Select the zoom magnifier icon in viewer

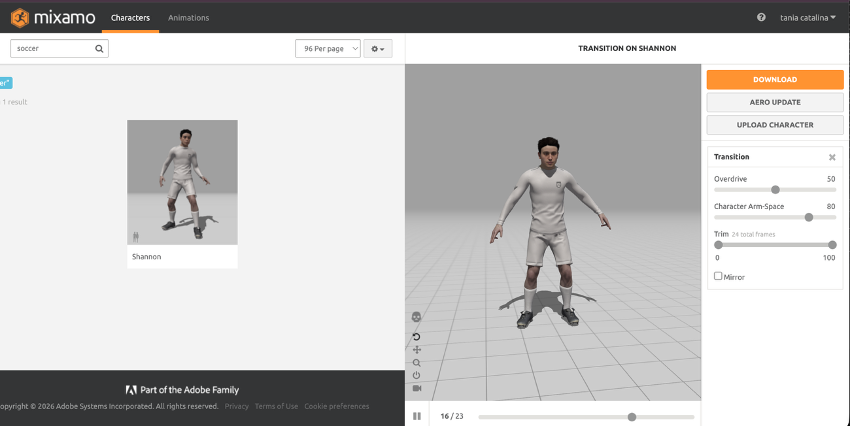point(416,363)
